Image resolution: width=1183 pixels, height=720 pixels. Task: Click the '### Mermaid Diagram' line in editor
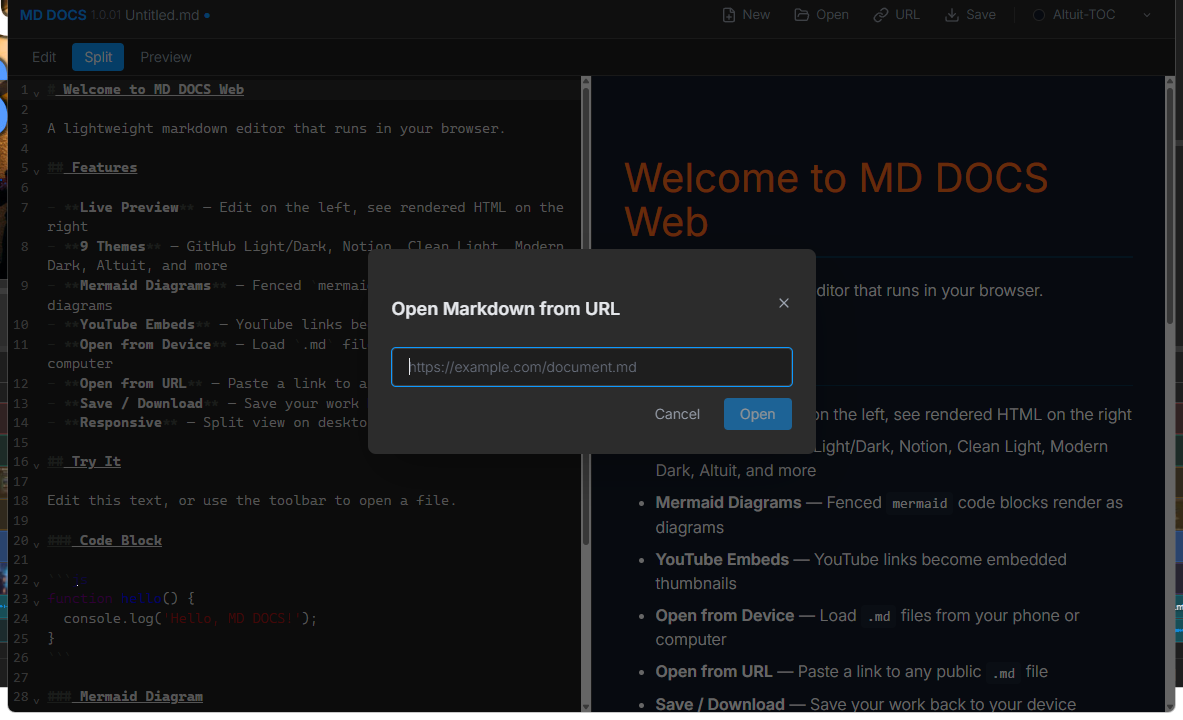124,697
